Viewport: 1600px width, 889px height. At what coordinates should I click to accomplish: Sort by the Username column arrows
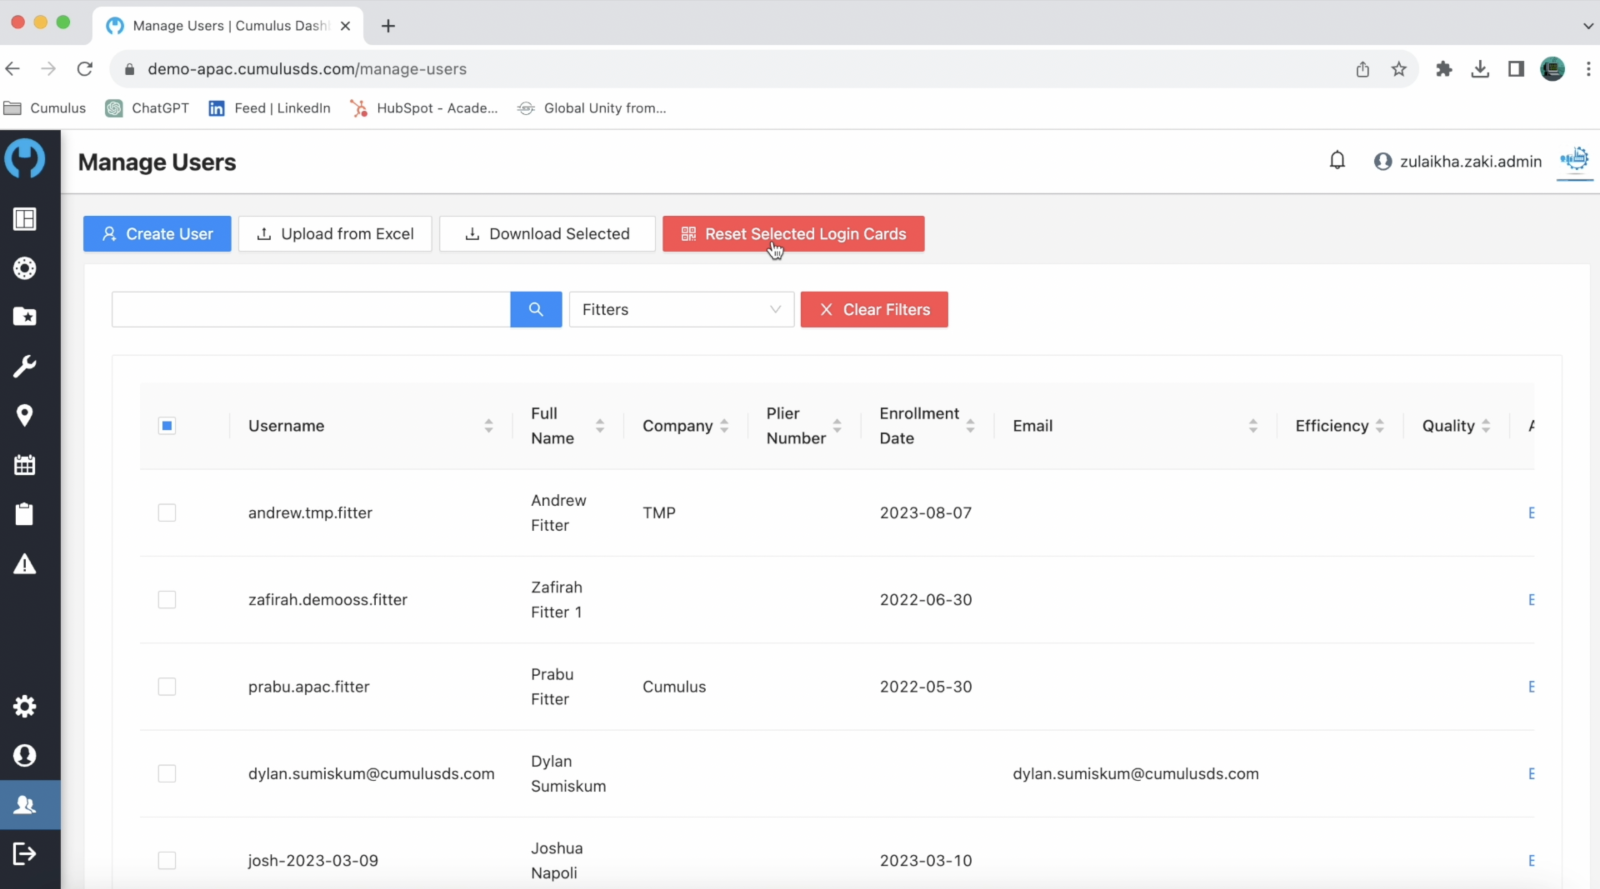(x=488, y=426)
